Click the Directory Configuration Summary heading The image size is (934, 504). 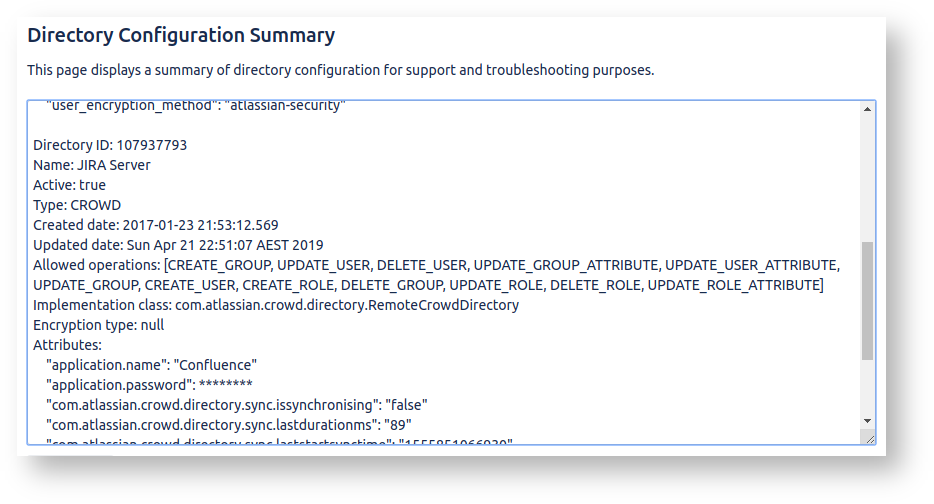(181, 36)
